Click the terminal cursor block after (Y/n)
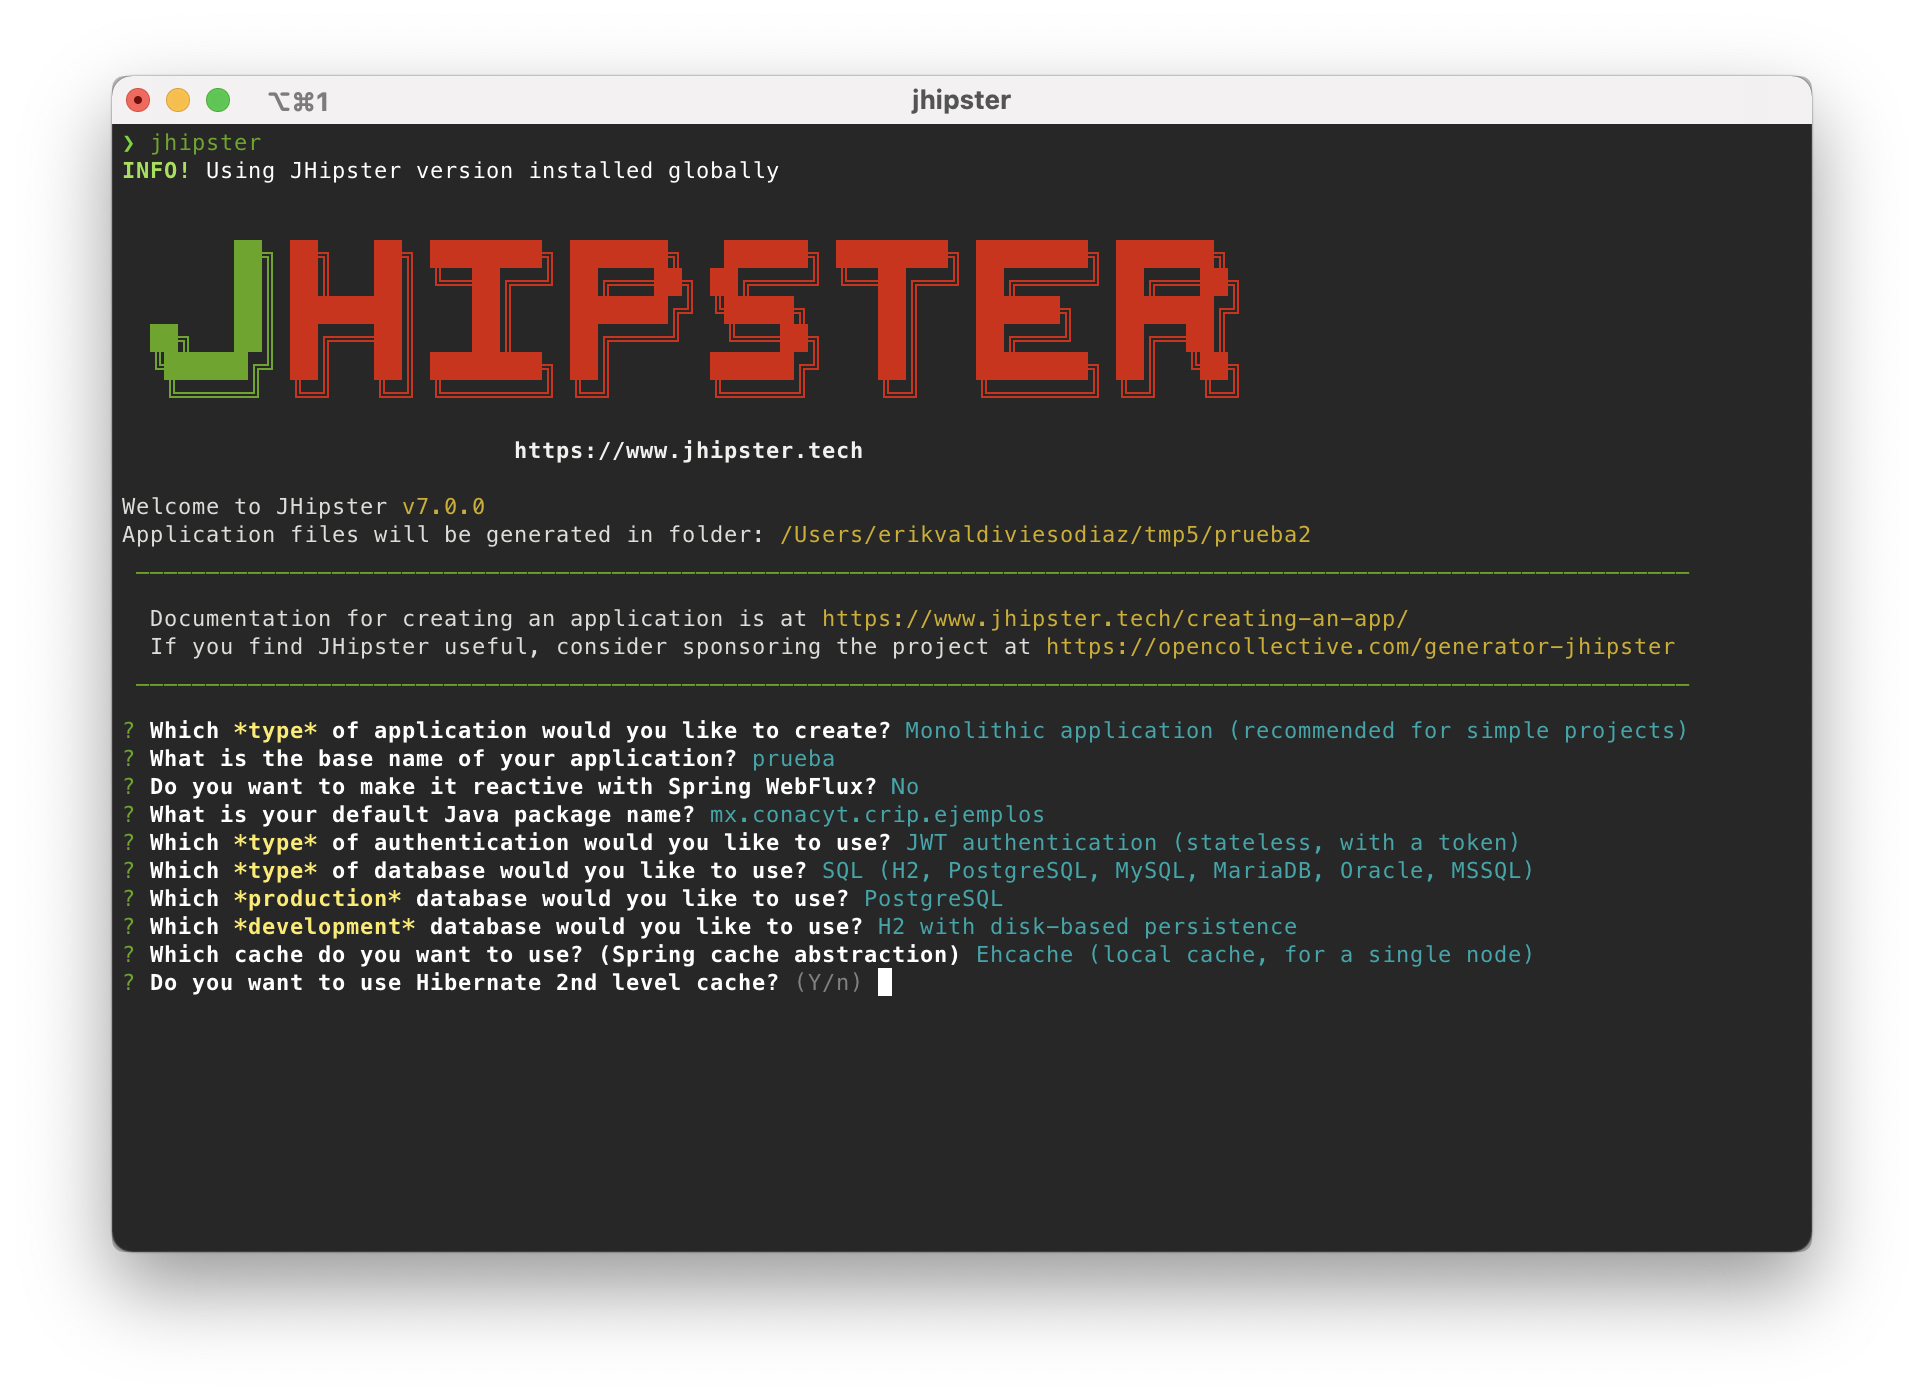Viewport: 1924px width, 1400px height. click(x=885, y=983)
